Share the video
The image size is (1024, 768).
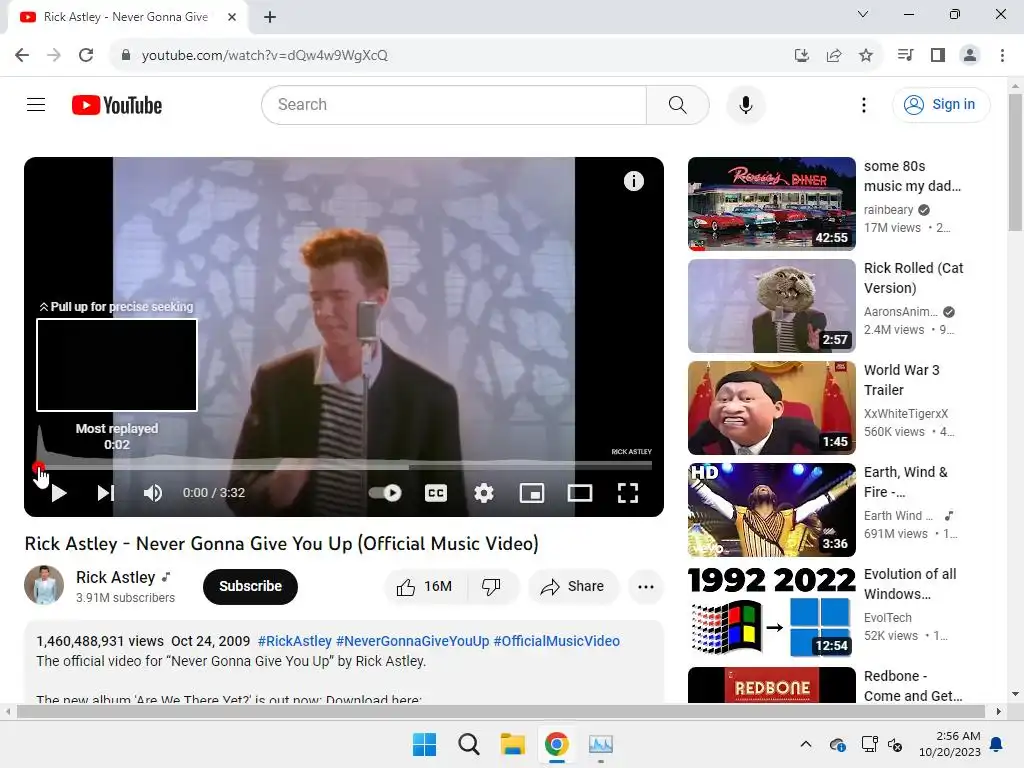tap(573, 586)
